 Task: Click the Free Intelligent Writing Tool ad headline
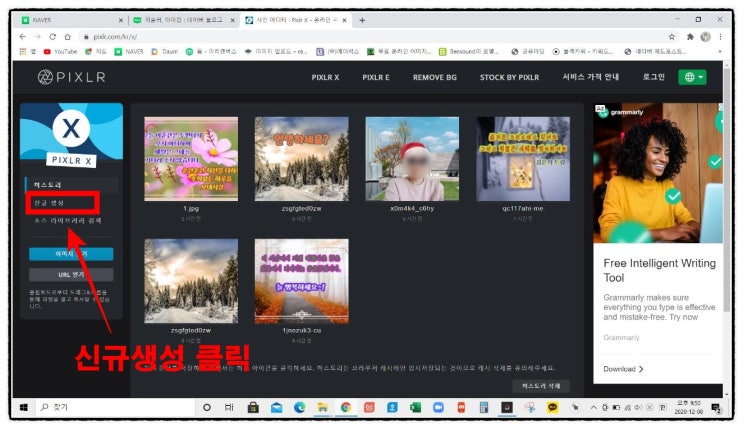pos(659,270)
